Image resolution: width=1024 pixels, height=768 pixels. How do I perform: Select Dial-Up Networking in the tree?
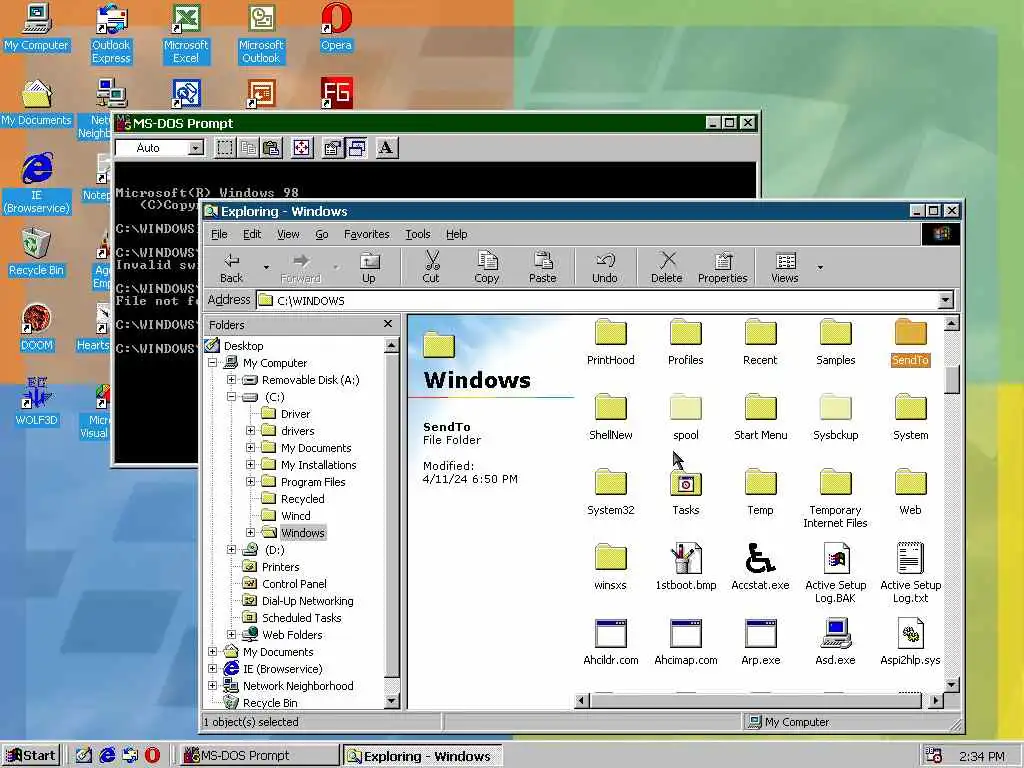(x=308, y=601)
